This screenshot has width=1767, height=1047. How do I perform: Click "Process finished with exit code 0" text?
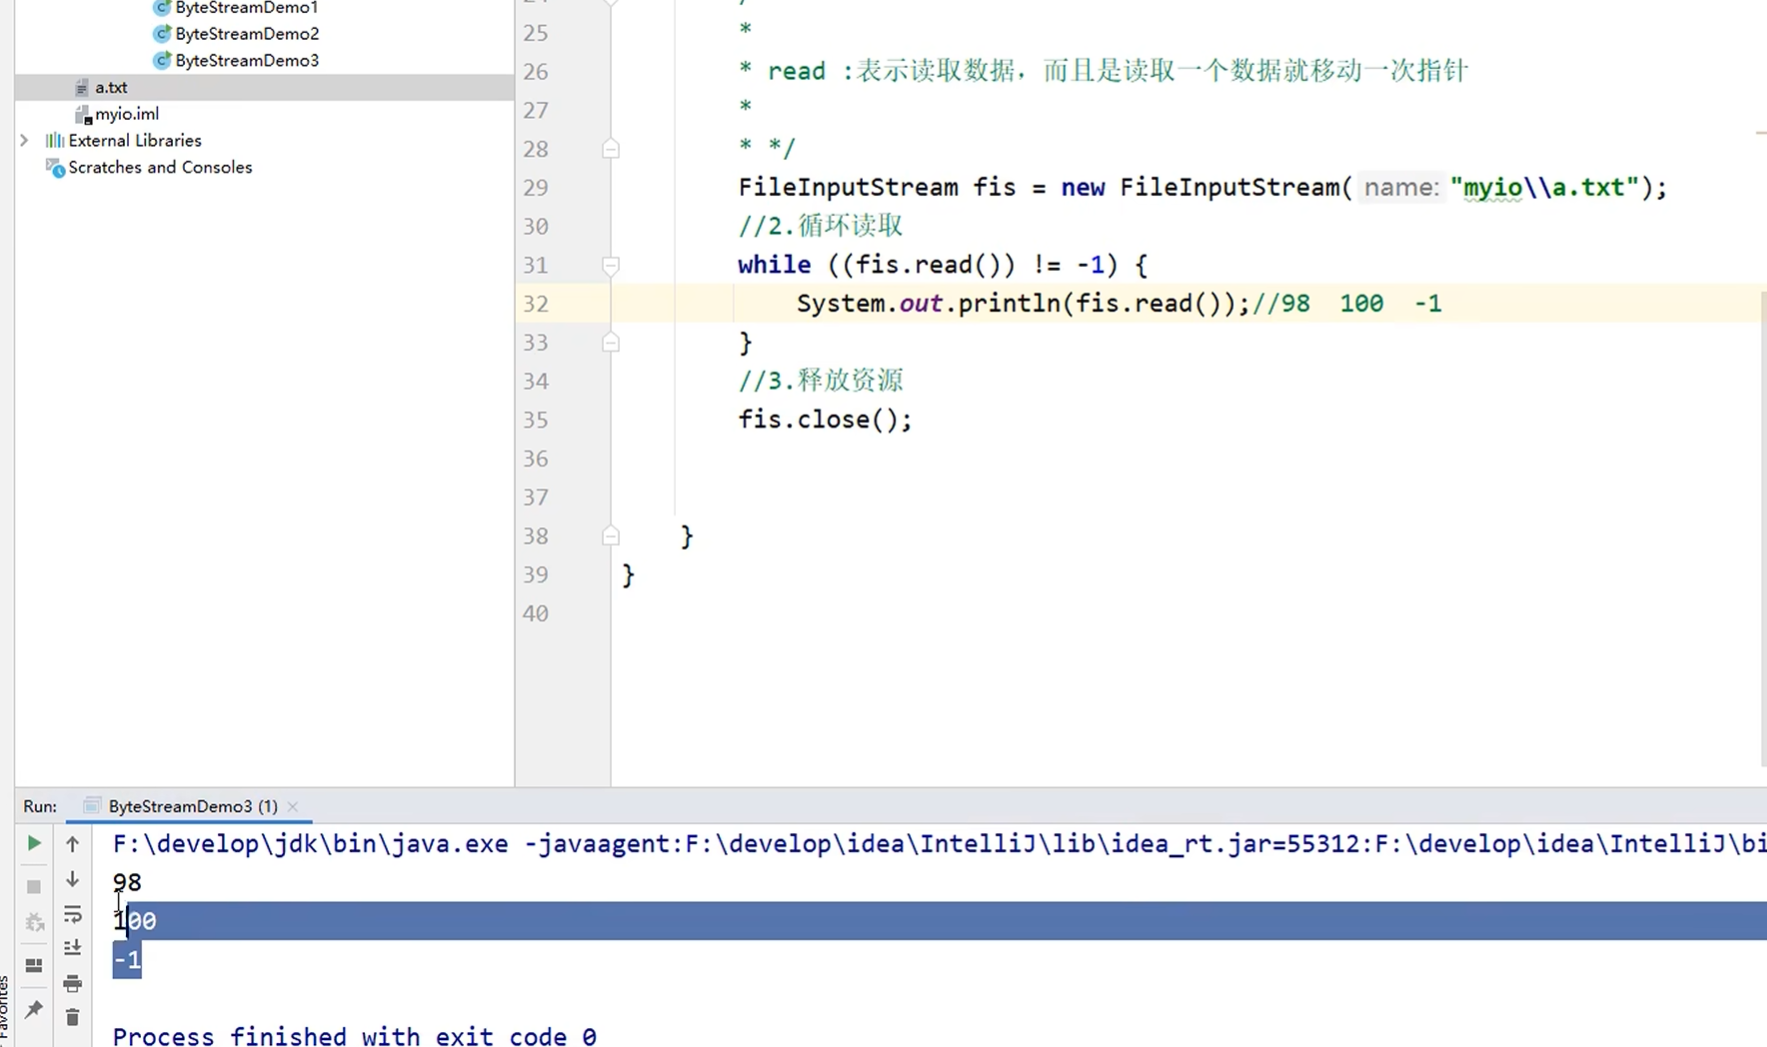click(354, 1036)
